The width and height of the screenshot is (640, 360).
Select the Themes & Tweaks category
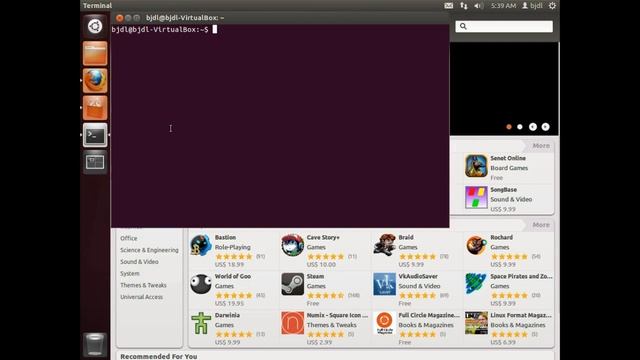click(x=143, y=285)
